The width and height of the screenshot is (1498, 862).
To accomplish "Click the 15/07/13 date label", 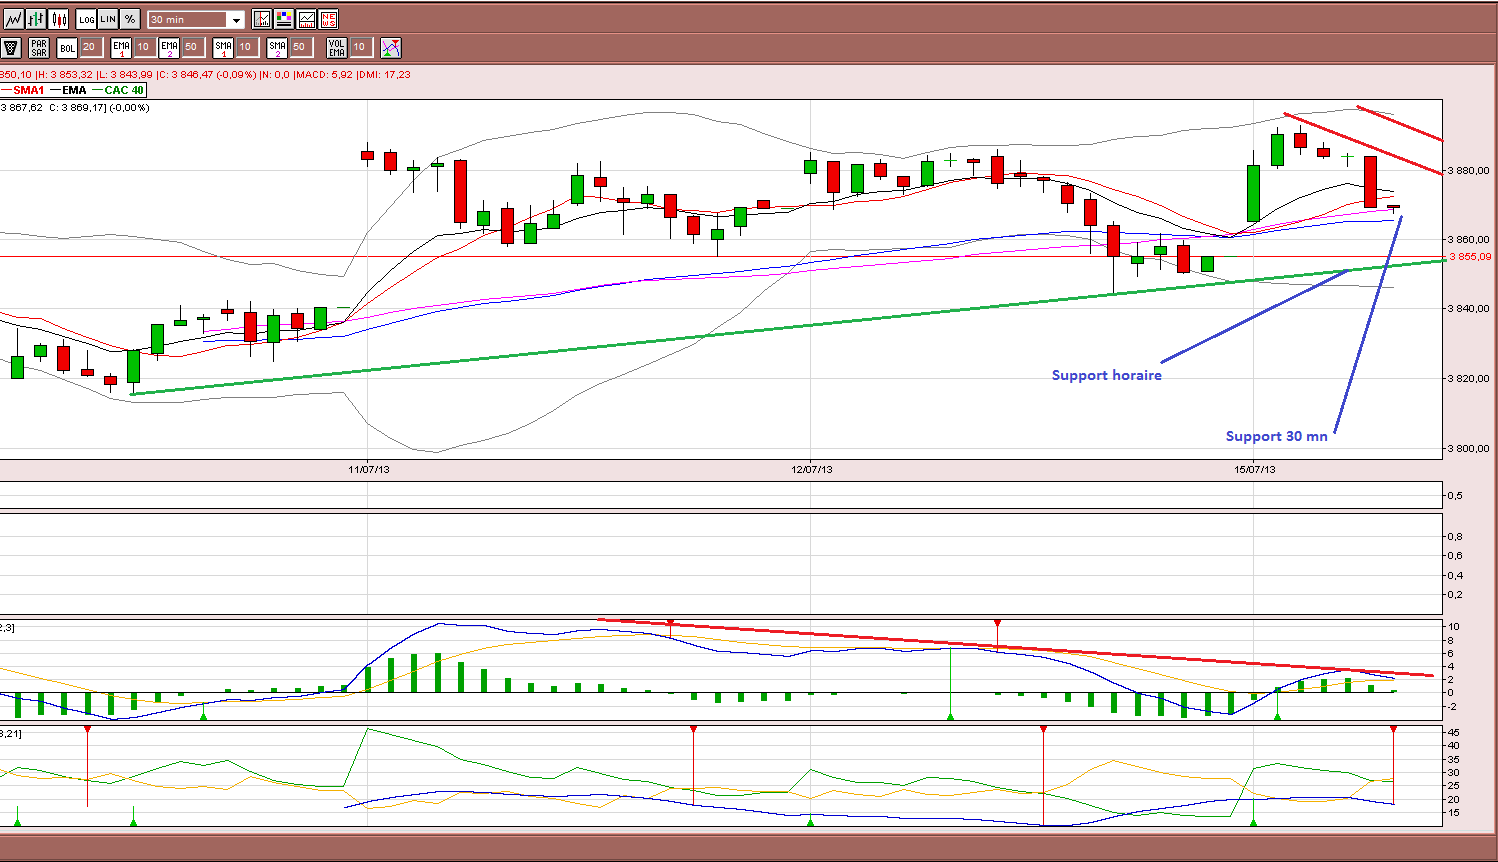I will point(1255,469).
